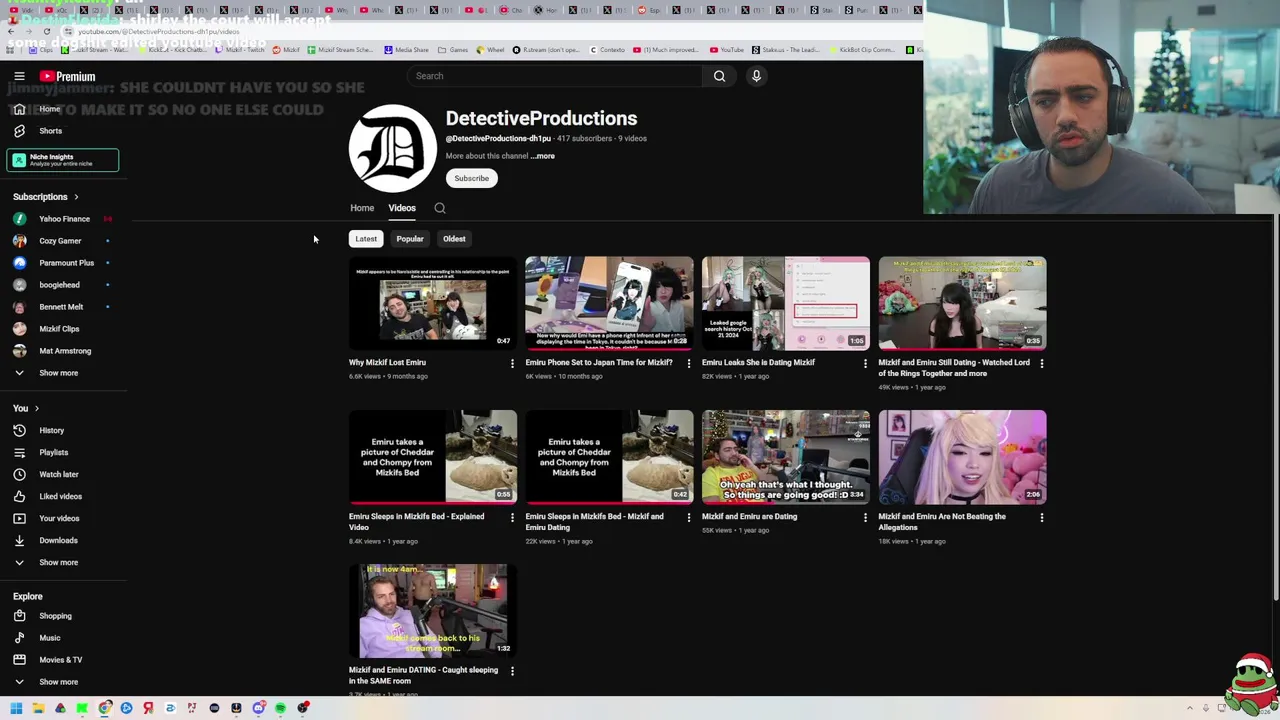Click into the YouTube search field
The height and width of the screenshot is (720, 1280).
(x=555, y=76)
